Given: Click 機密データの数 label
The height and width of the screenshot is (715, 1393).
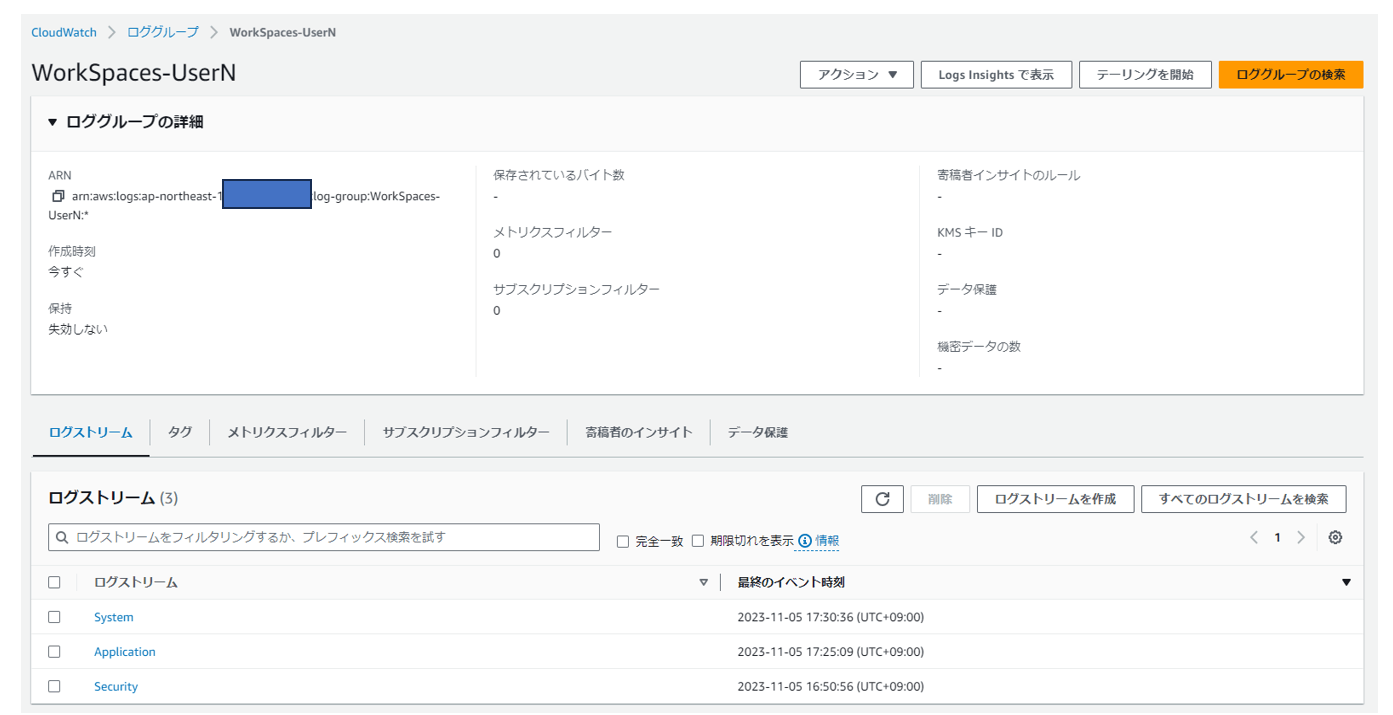Looking at the screenshot, I should coord(979,346).
